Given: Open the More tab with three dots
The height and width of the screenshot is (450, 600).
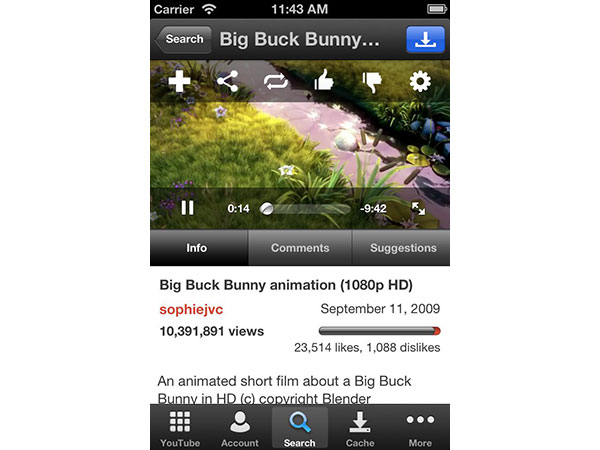Looking at the screenshot, I should (420, 429).
